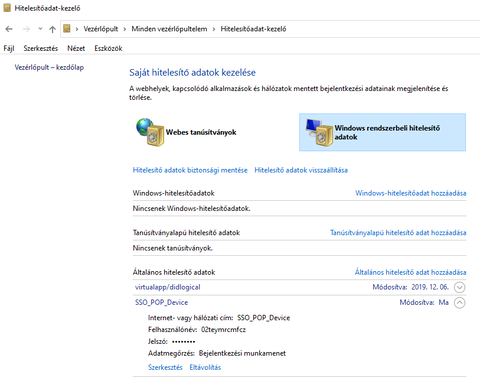Click Tanúsítványalapú hitelesítő adat hozzáadása

tap(398, 233)
